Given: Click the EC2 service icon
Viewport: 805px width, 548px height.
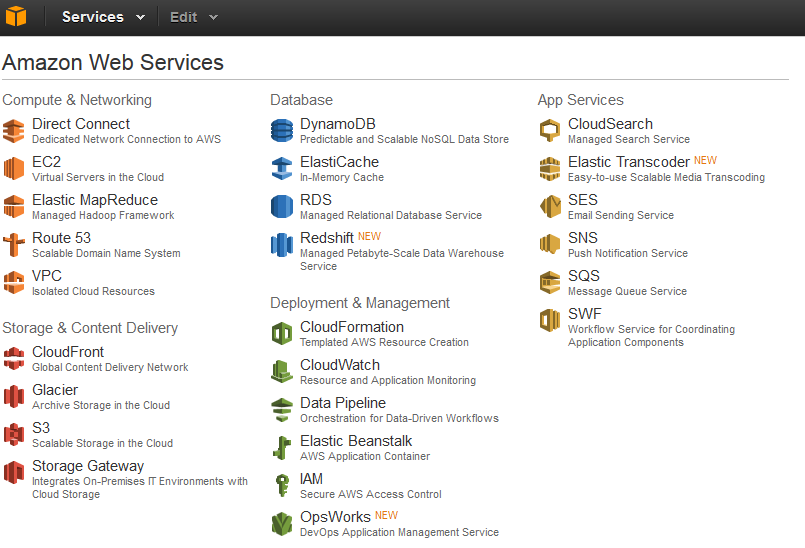Looking at the screenshot, I should point(14,168).
